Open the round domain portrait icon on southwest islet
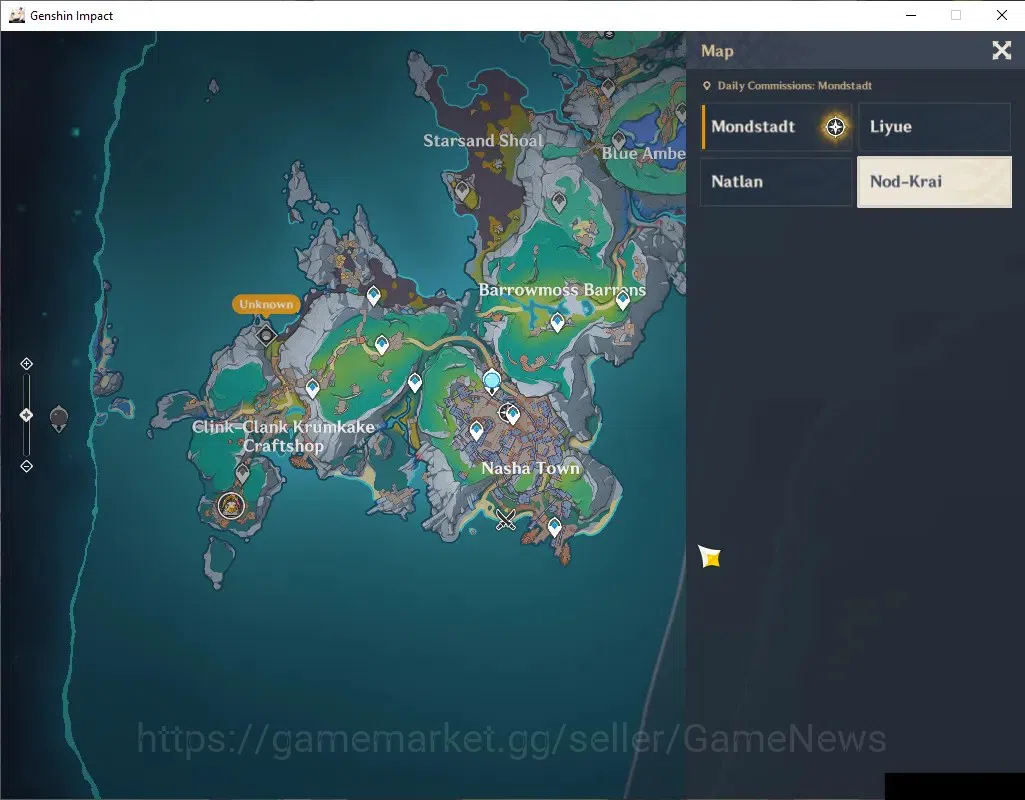 coord(231,505)
